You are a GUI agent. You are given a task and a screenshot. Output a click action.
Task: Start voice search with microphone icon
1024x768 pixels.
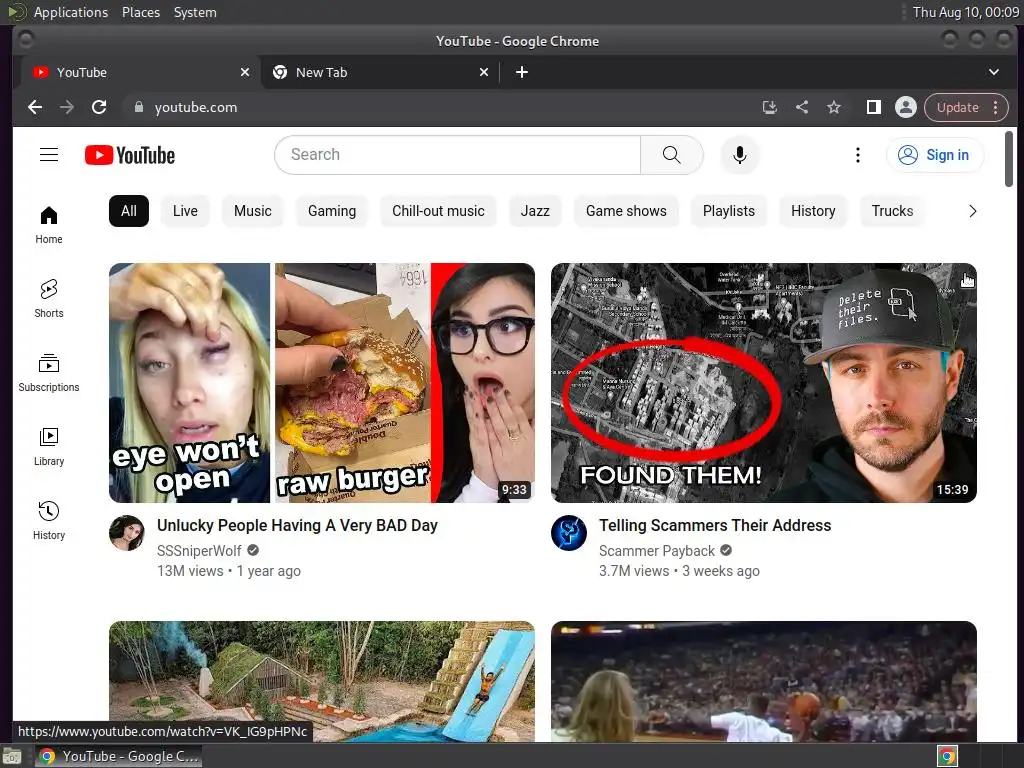click(739, 155)
